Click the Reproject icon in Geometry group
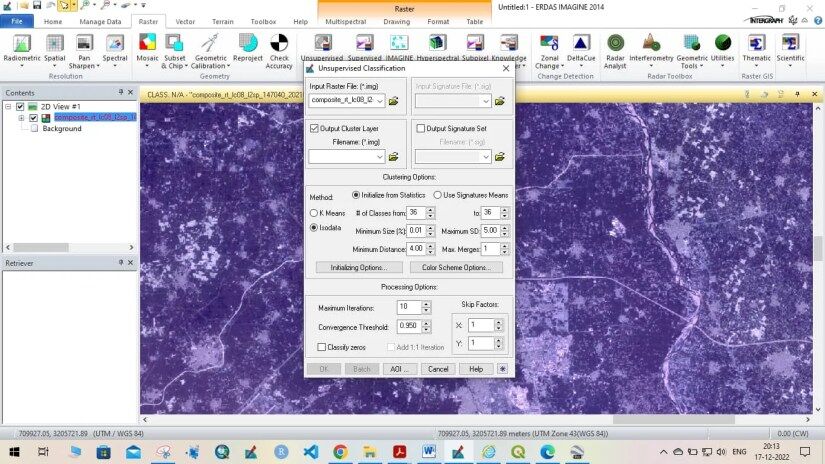 click(x=248, y=46)
